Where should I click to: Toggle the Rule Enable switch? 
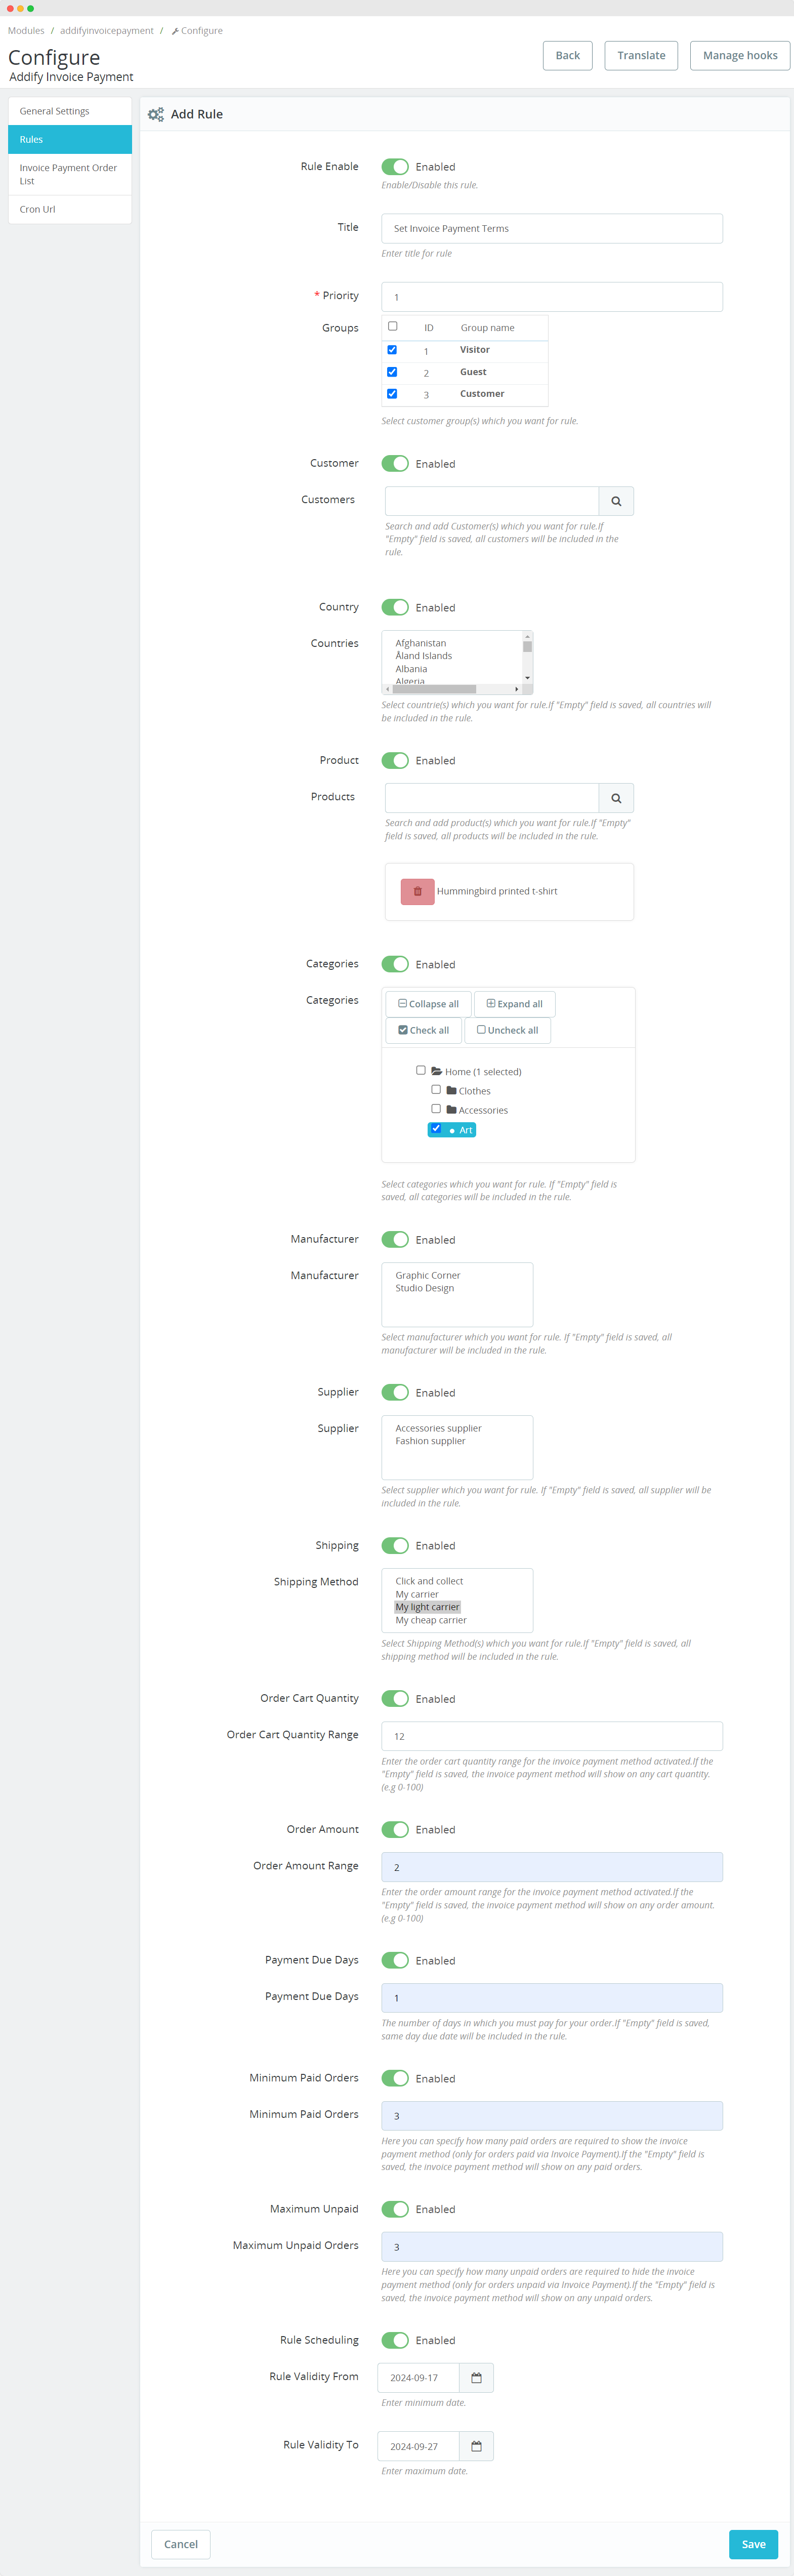click(x=395, y=167)
